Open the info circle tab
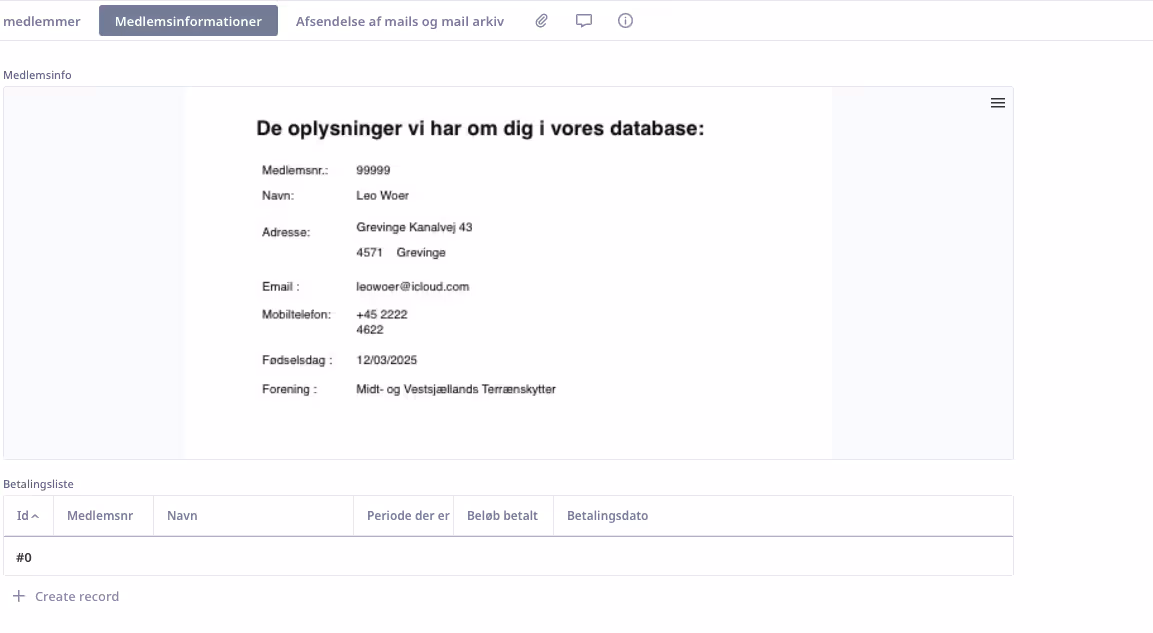 coord(625,21)
